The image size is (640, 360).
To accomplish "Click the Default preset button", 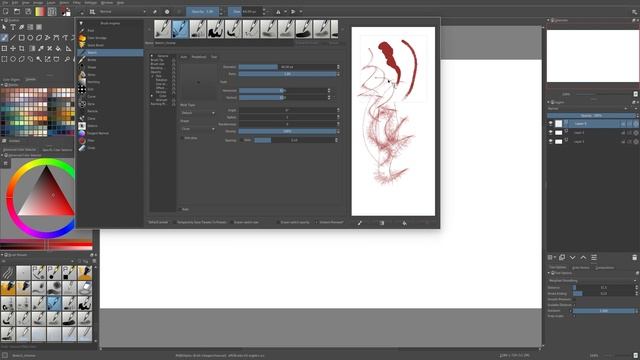I will (158, 222).
